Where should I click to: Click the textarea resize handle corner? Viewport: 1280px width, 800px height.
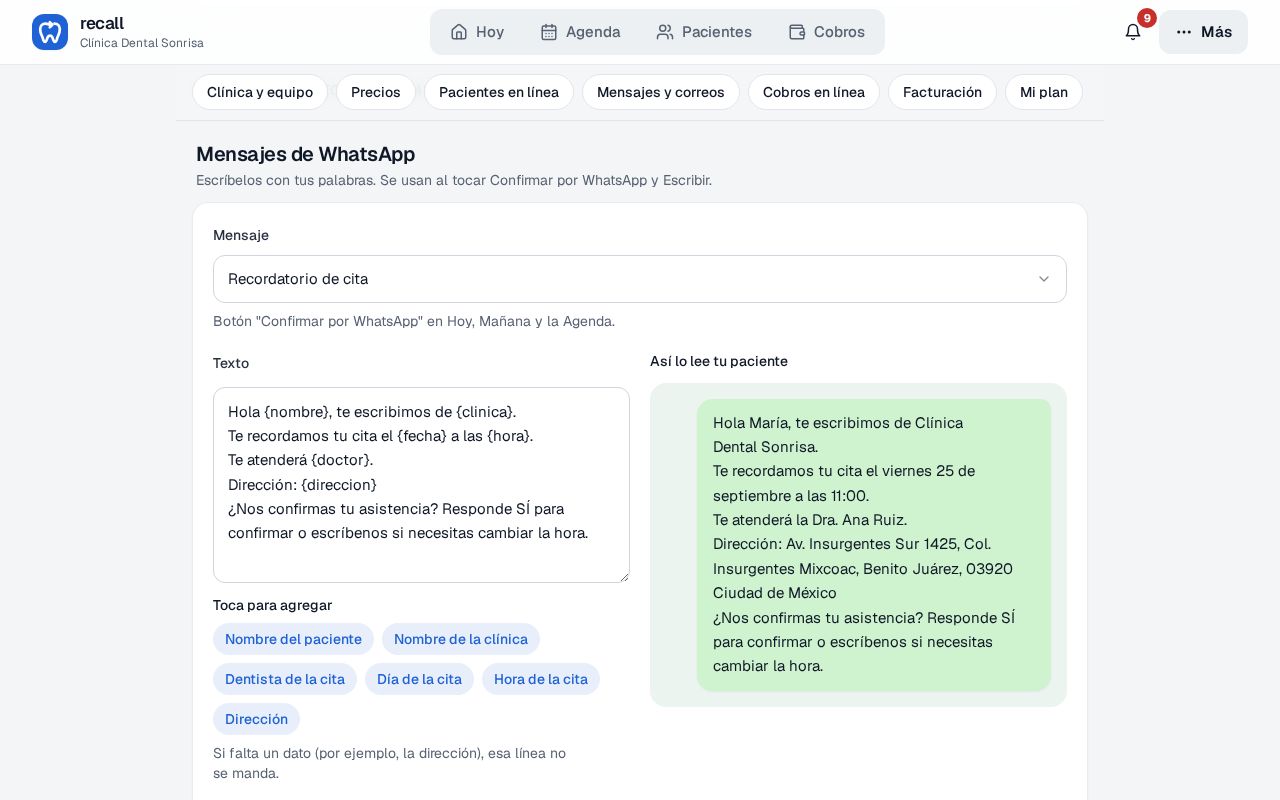click(x=623, y=576)
